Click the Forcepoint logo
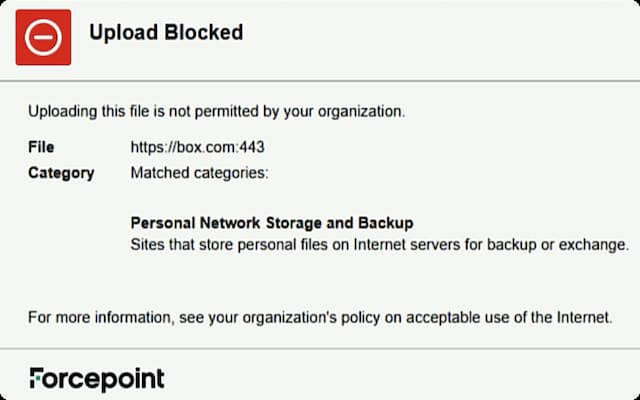Viewport: 640px width, 400px height. pyautogui.click(x=96, y=379)
